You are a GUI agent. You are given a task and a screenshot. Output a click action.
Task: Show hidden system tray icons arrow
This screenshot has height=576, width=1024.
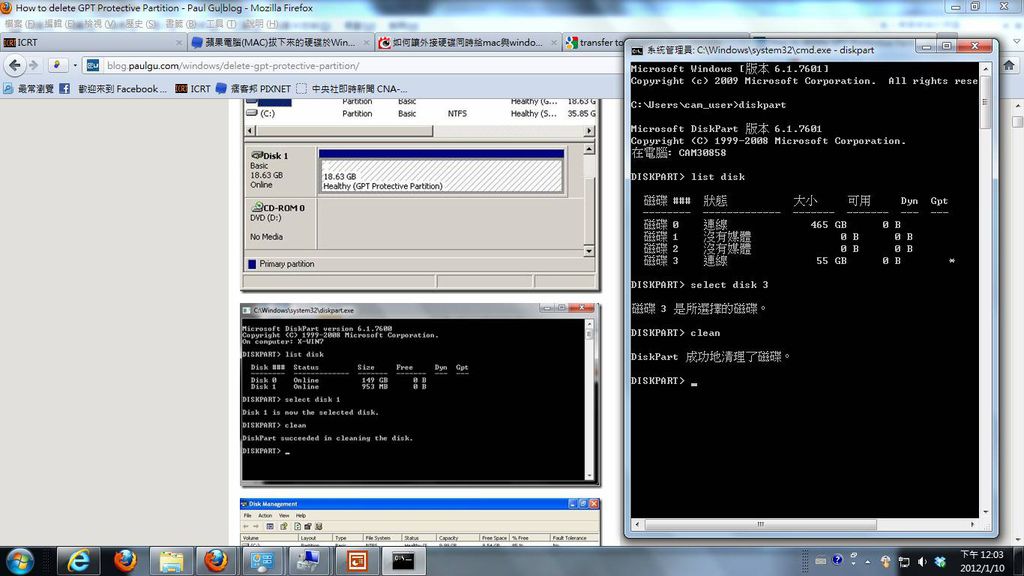(868, 562)
